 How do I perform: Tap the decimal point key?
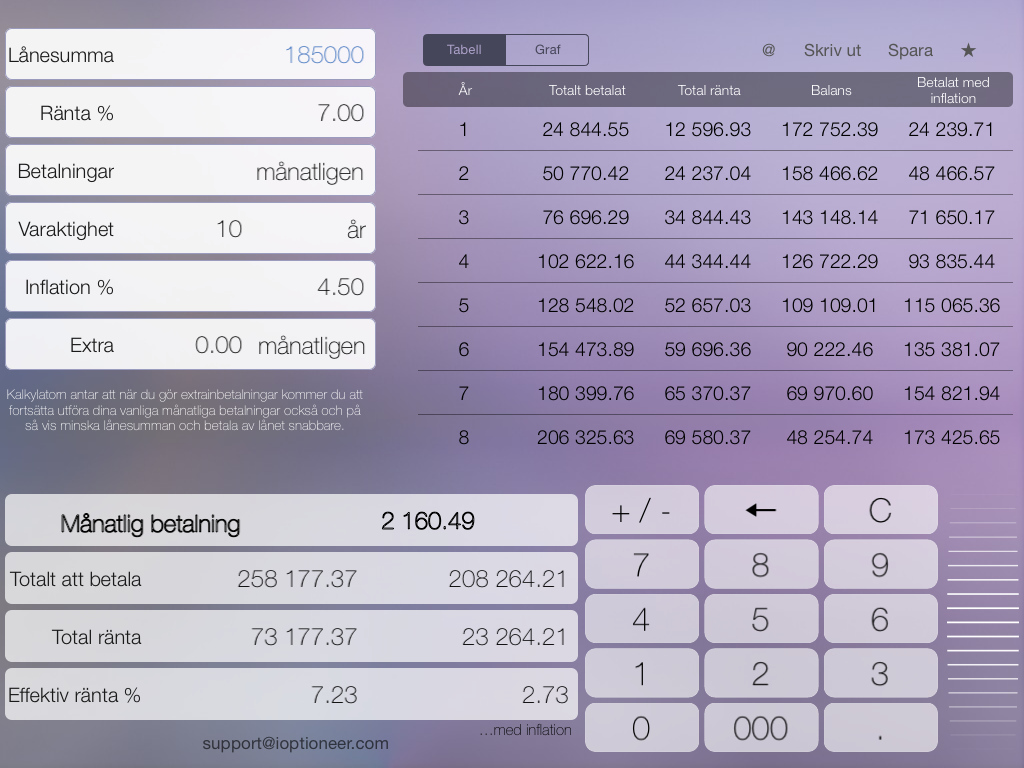879,727
